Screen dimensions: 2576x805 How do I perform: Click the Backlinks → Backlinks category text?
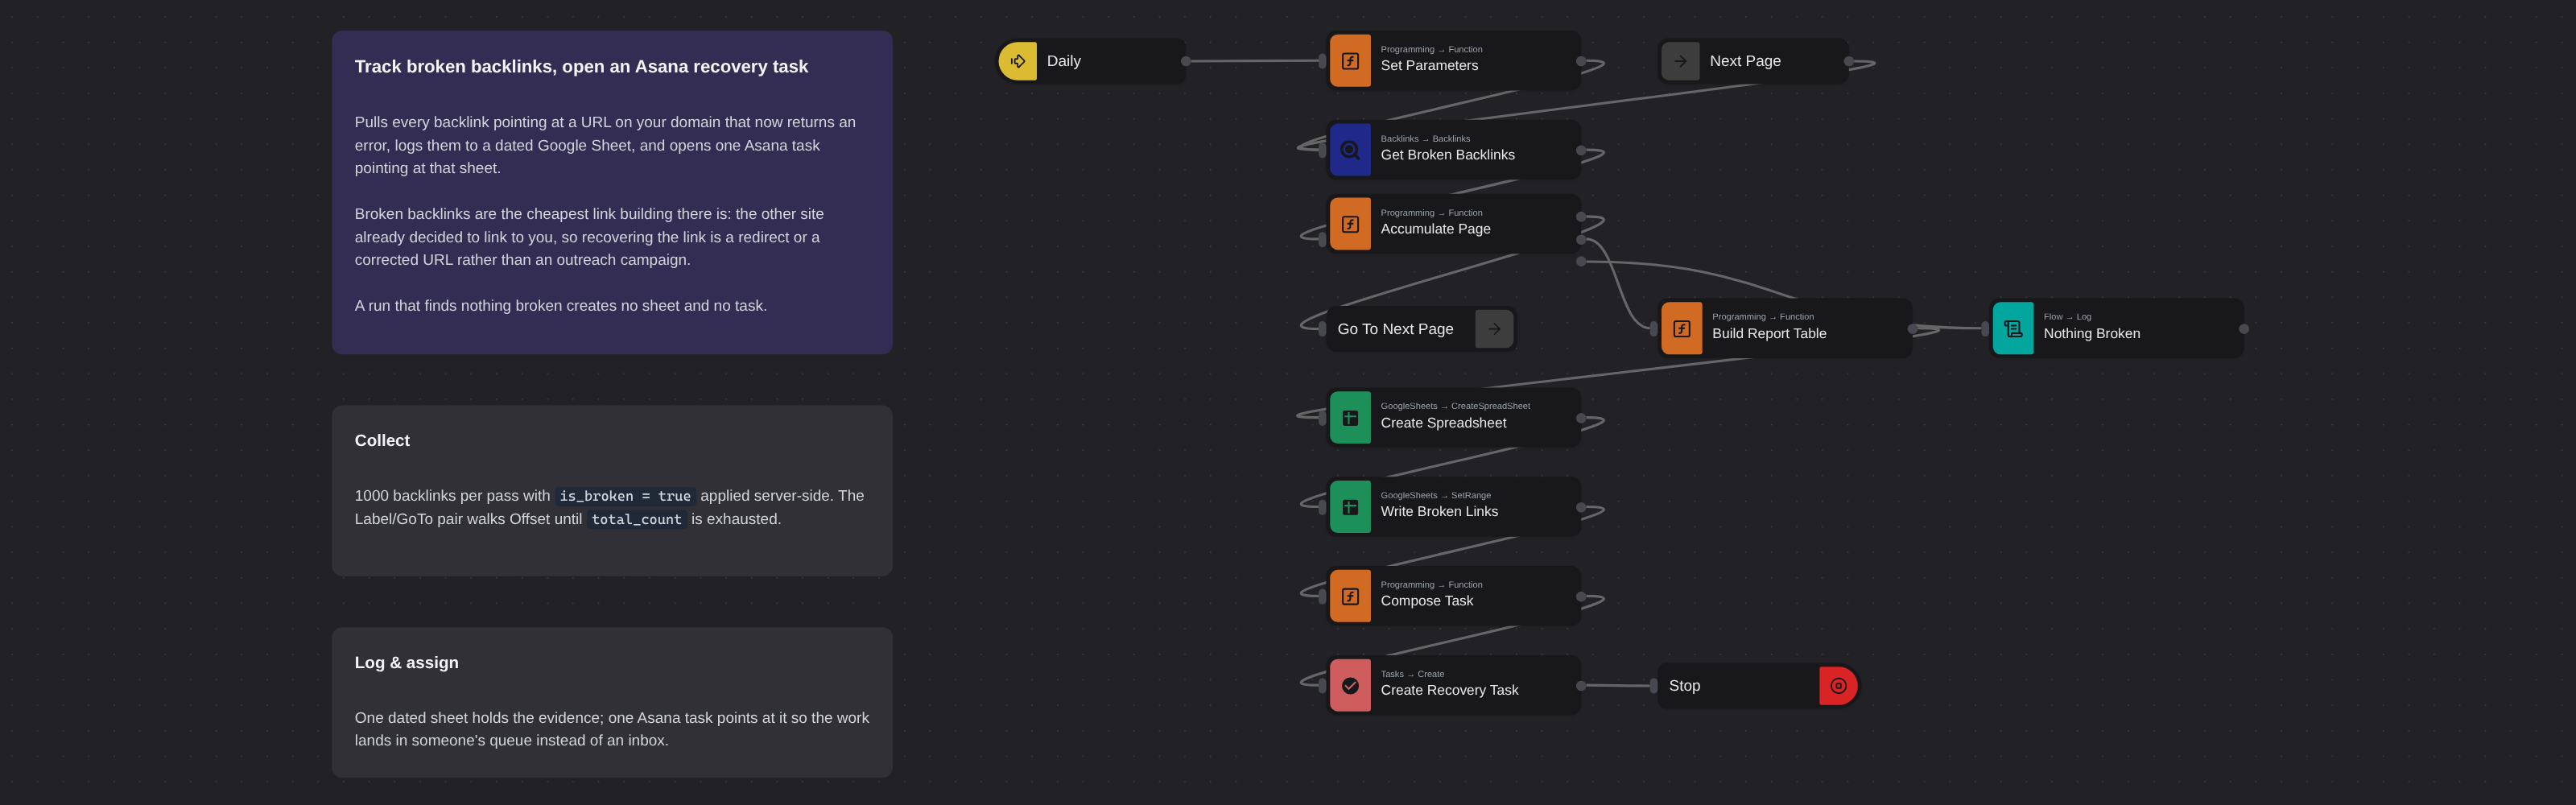[1425, 139]
